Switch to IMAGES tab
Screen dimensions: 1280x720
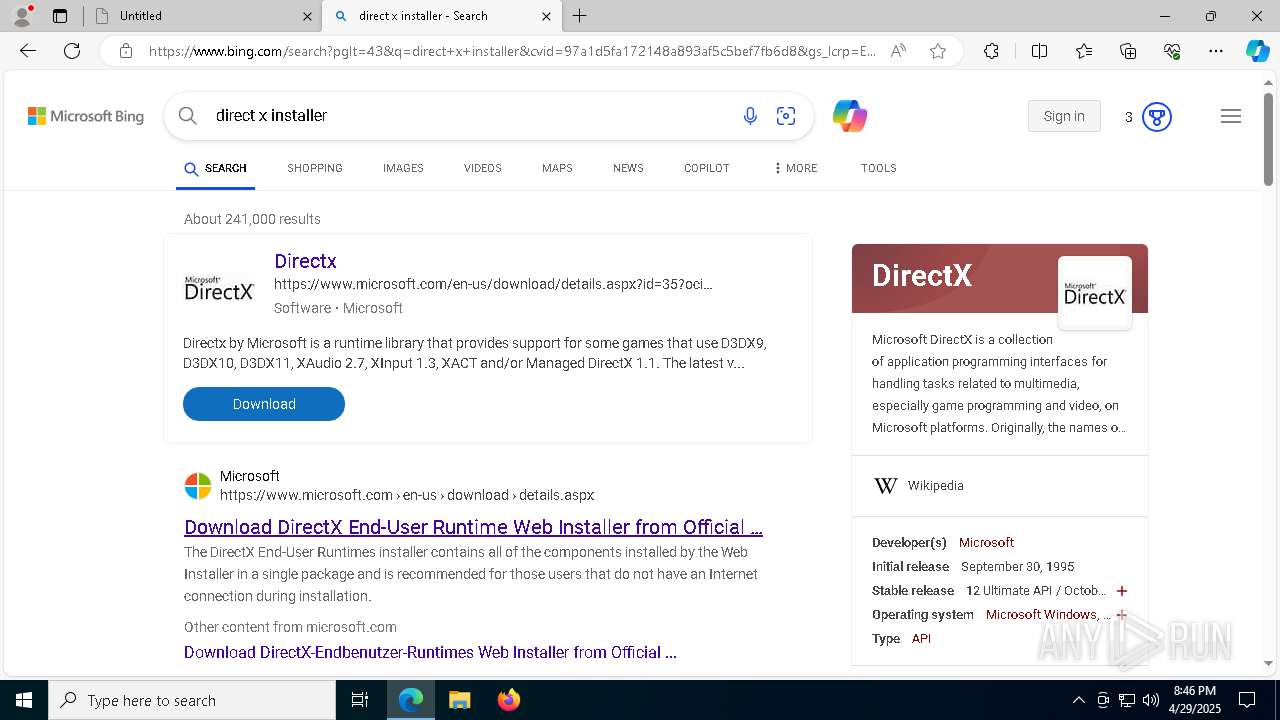point(403,168)
